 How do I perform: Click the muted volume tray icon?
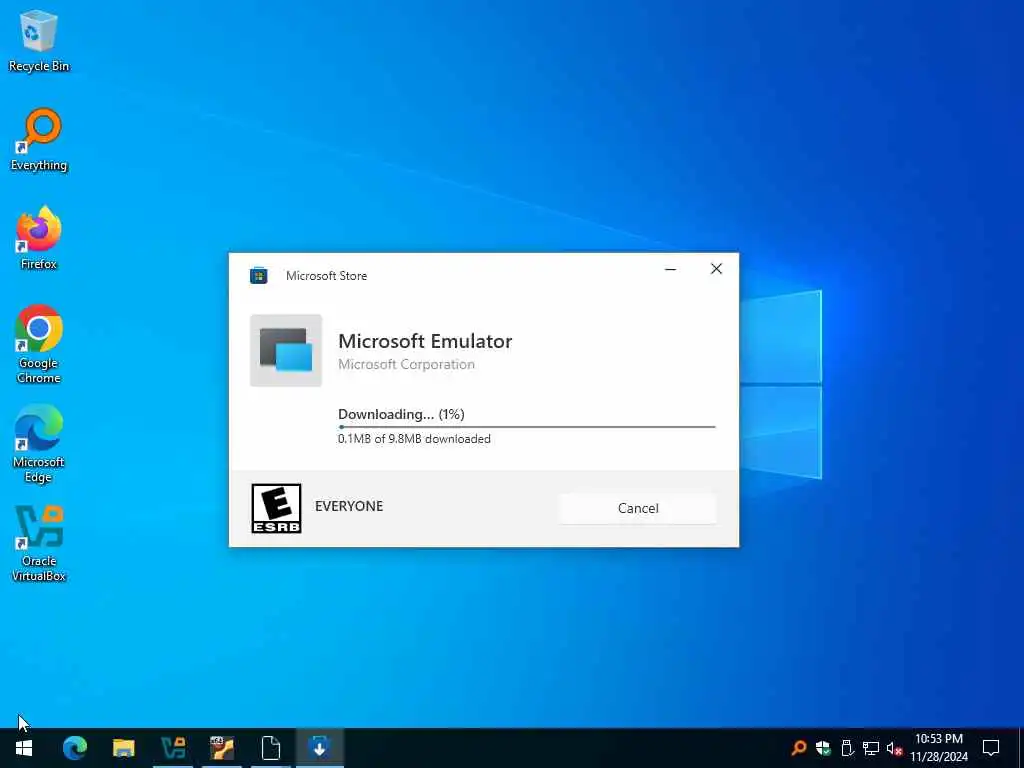[894, 748]
